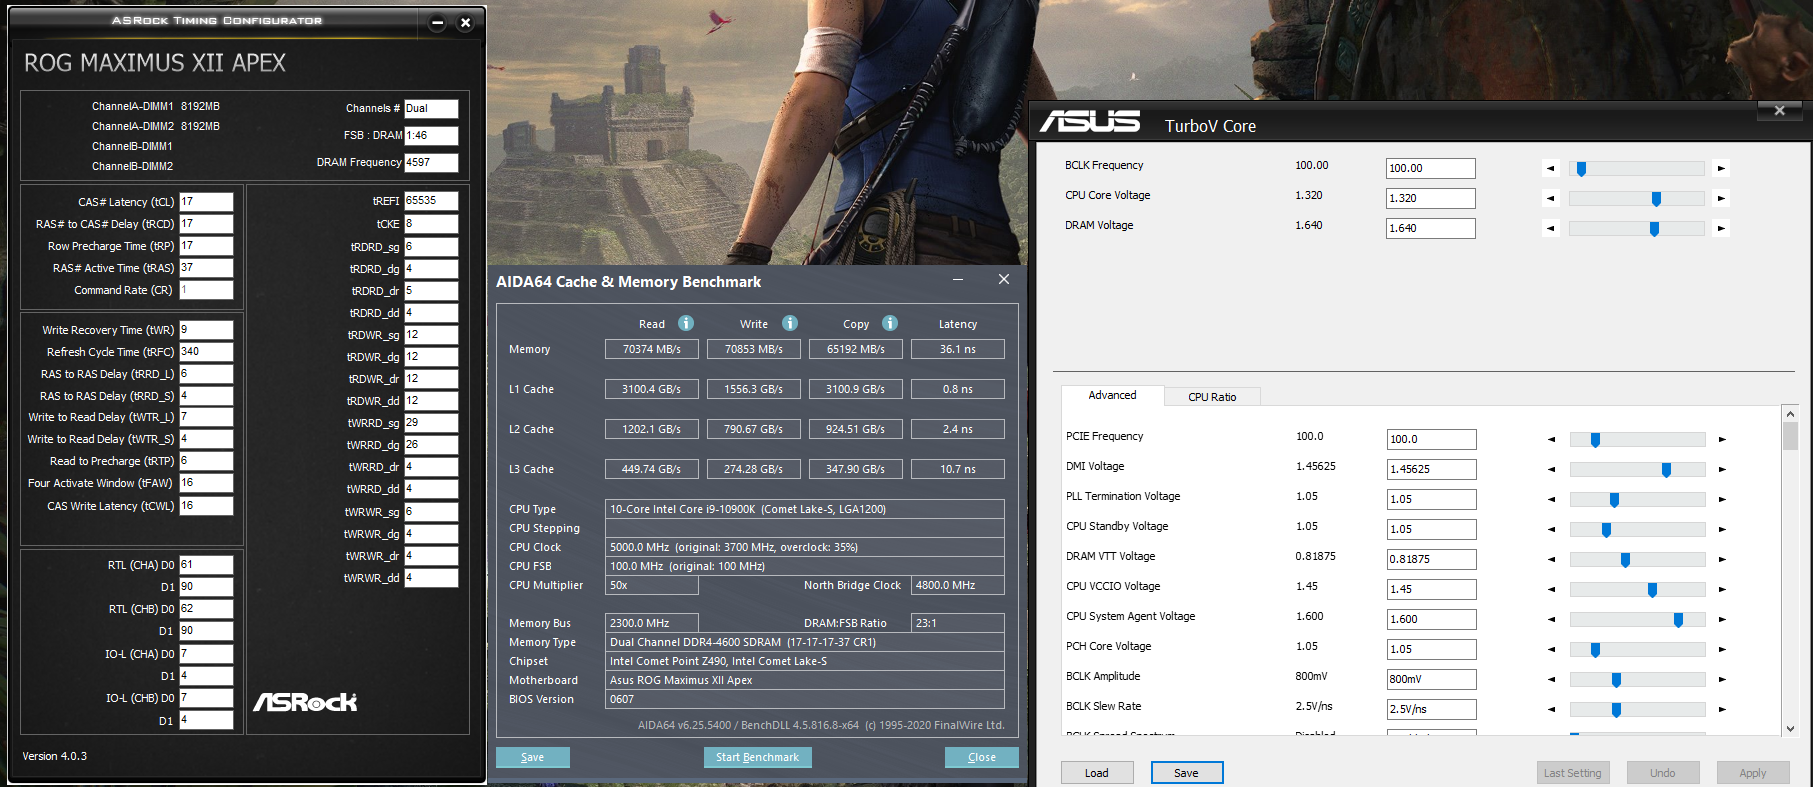
Task: Increase PCIE Frequency with right arrow
Action: 1722,440
